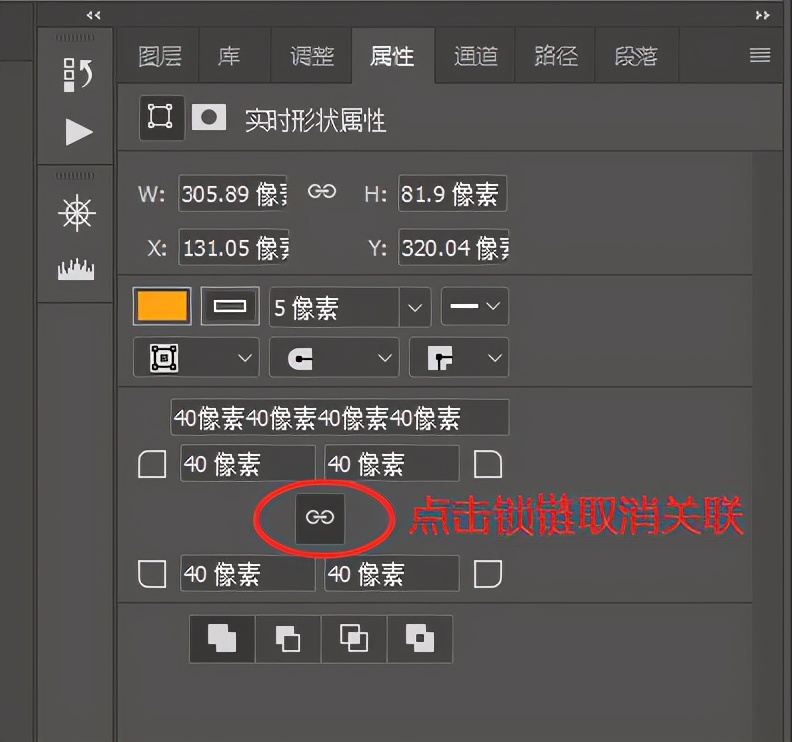Open the Navigator wheel icon
This screenshot has height=742, width=792.
(77, 213)
